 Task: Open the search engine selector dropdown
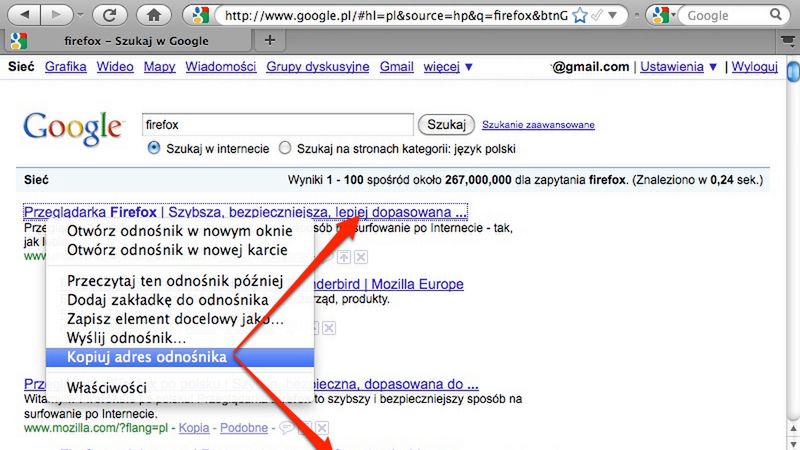coord(673,15)
